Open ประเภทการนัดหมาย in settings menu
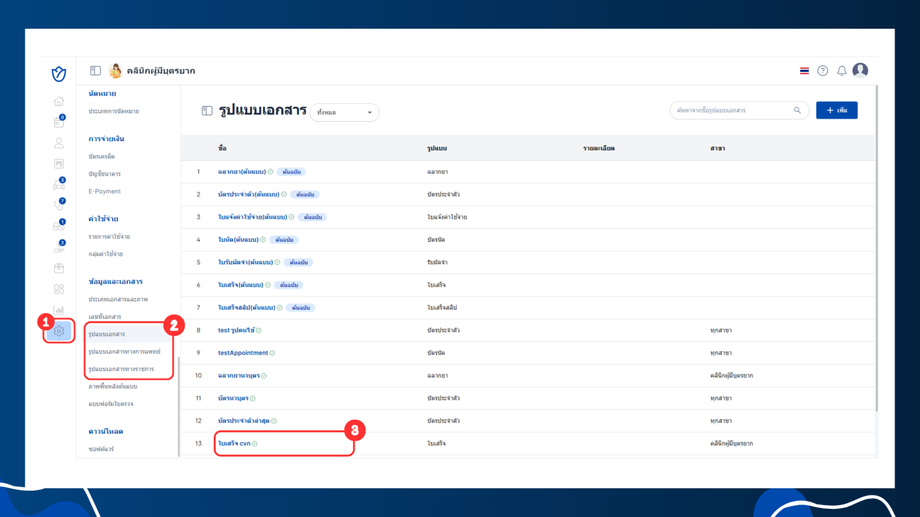The width and height of the screenshot is (920, 517). pos(114,111)
